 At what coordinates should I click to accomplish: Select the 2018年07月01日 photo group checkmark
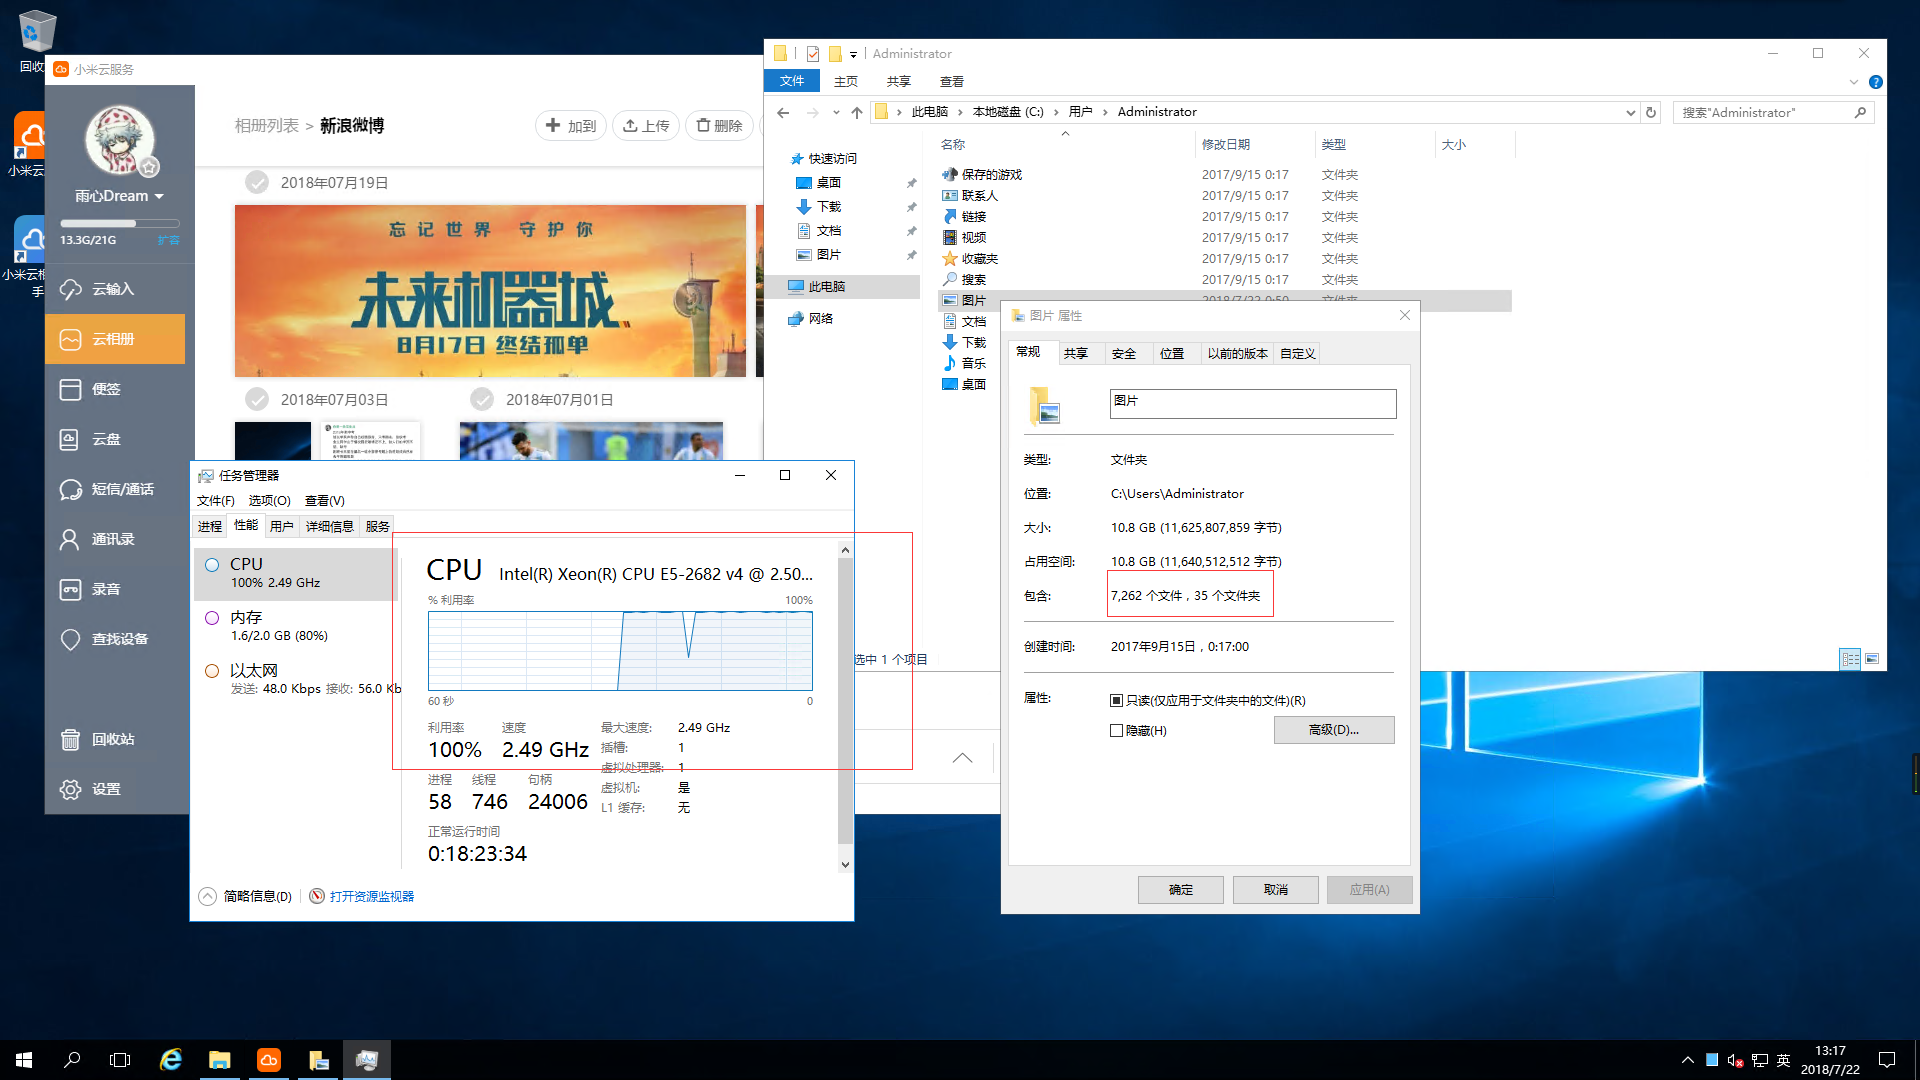tap(482, 399)
